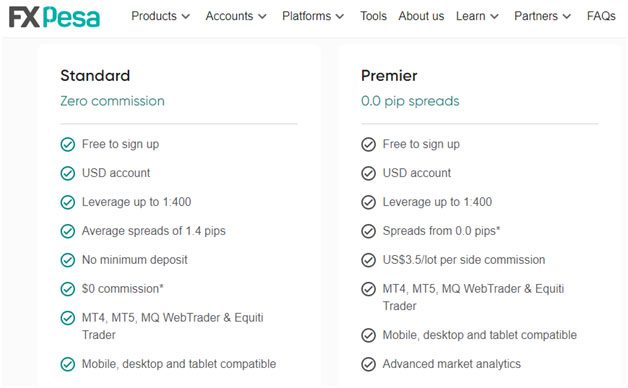Open the Learn dropdown menu
Viewport: 628px width, 388px height.
[477, 16]
